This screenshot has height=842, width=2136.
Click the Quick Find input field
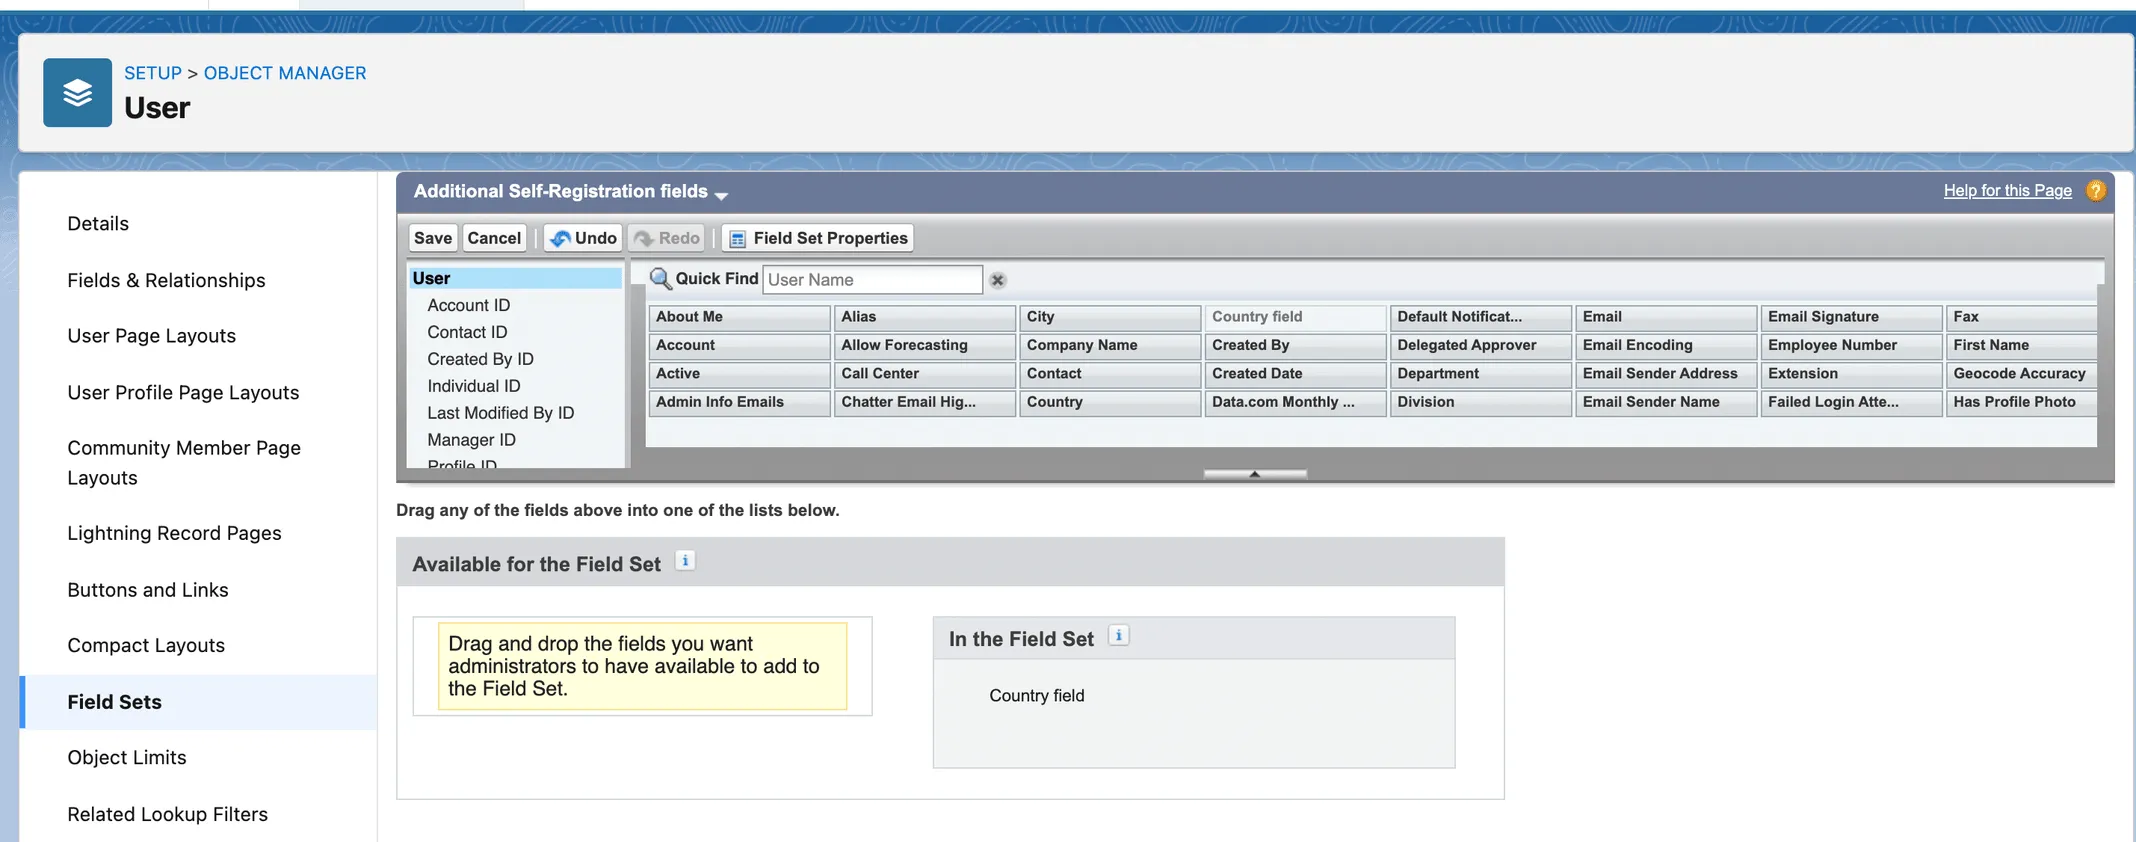[x=871, y=280]
